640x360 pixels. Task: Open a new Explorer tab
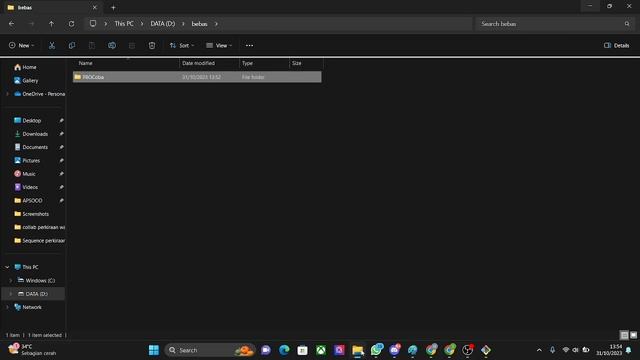click(x=113, y=7)
